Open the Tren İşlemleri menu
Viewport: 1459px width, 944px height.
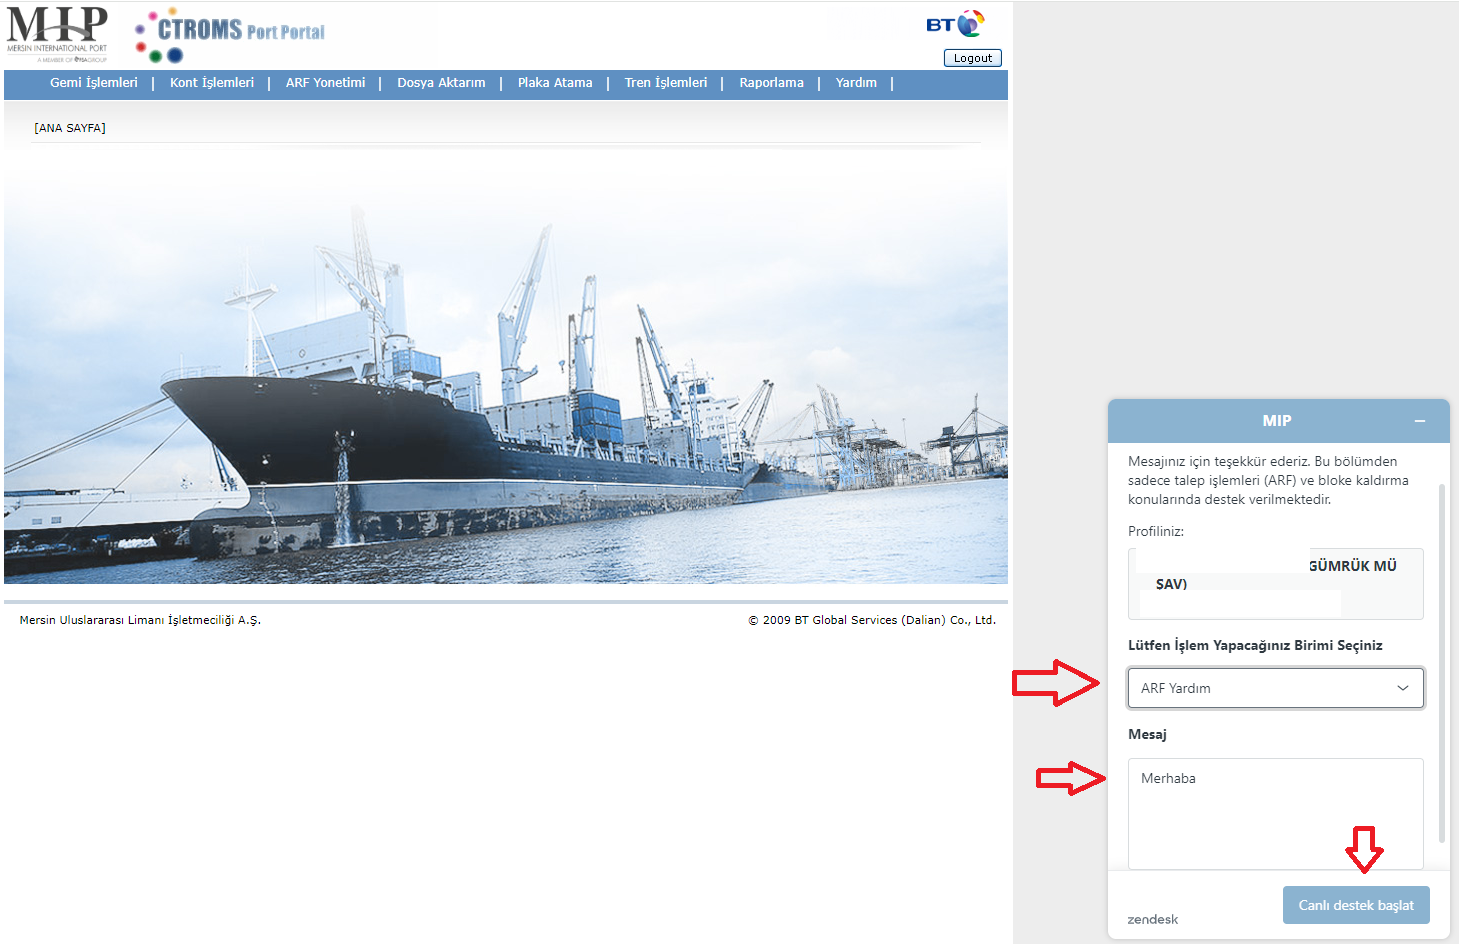click(x=666, y=83)
